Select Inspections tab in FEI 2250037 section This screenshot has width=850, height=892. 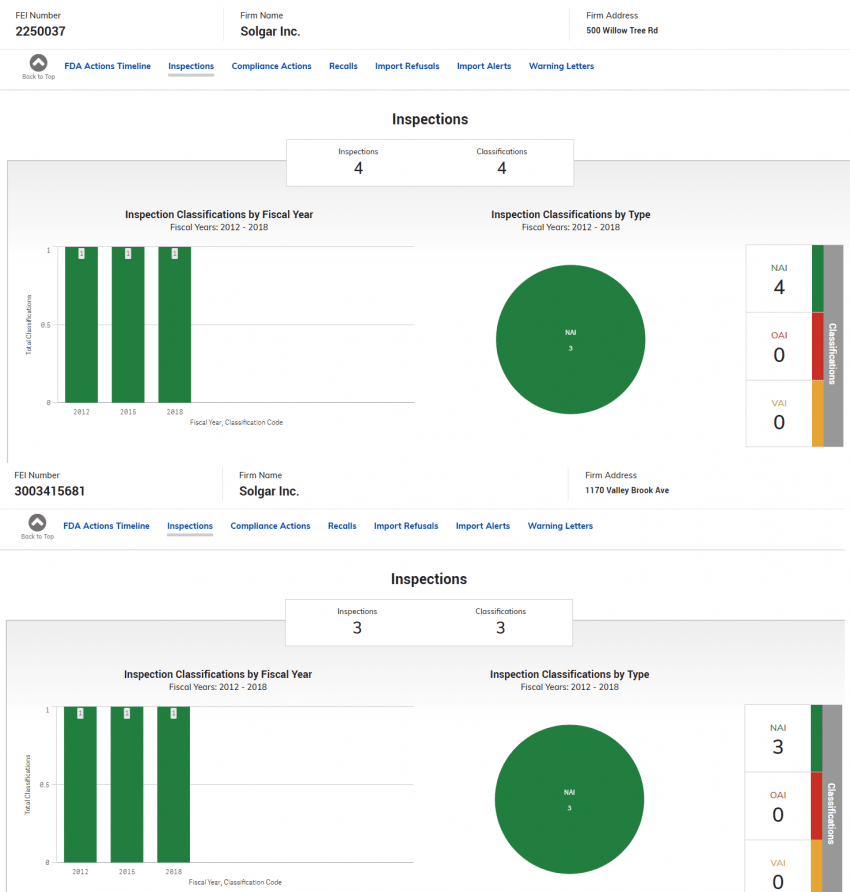click(x=191, y=66)
